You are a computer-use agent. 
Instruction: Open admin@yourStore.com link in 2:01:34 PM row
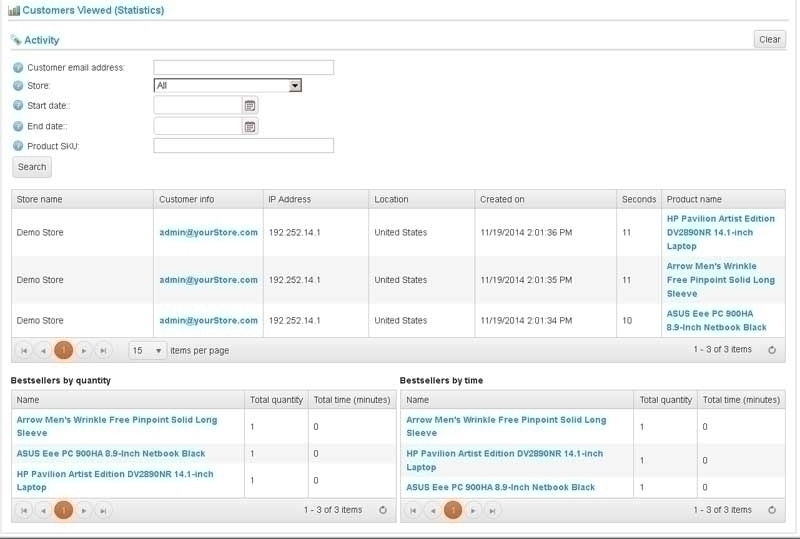point(208,321)
